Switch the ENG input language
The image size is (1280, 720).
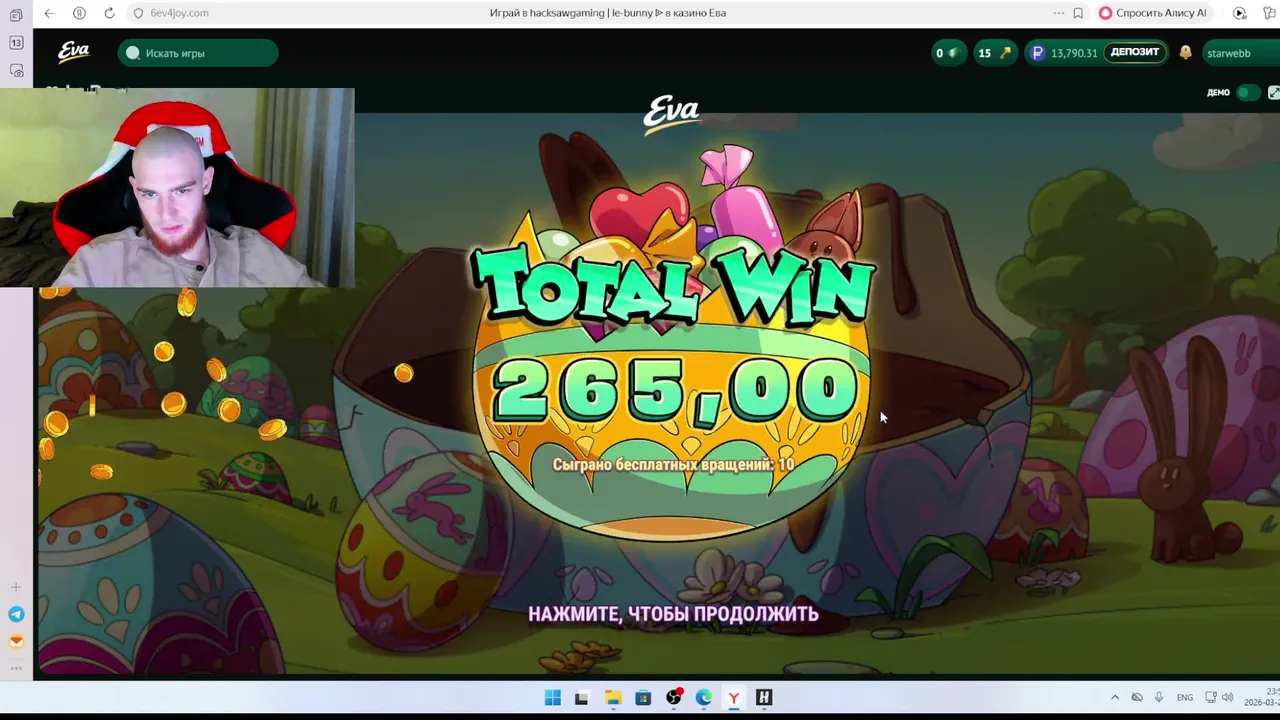[x=1185, y=697]
